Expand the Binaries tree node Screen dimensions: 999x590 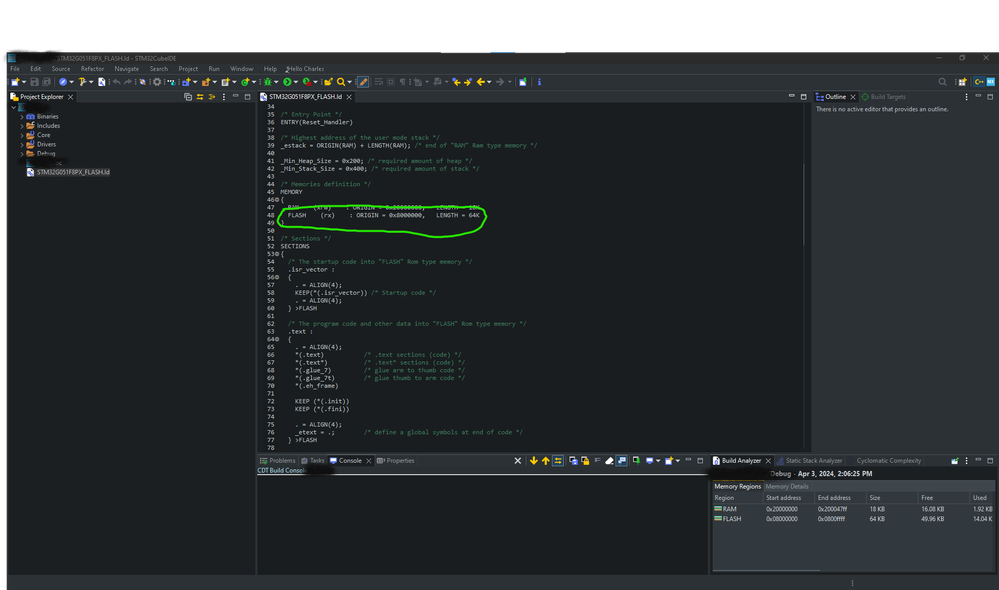21,117
